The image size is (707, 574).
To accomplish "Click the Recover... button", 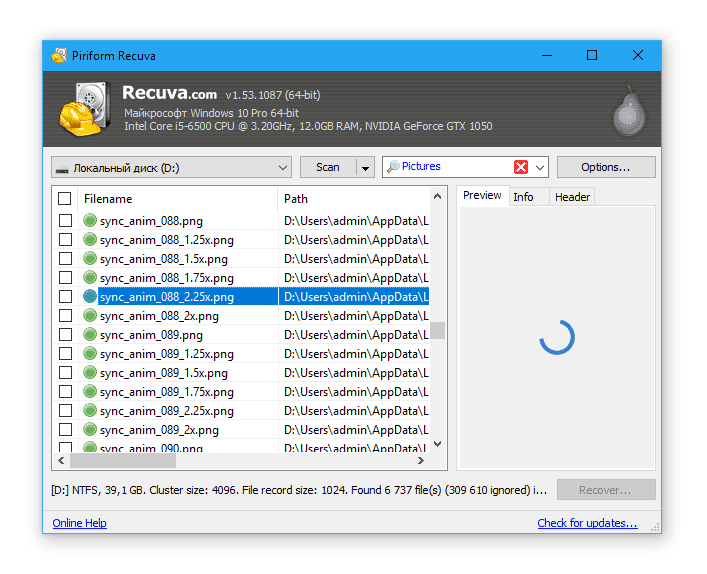I will coord(606,490).
